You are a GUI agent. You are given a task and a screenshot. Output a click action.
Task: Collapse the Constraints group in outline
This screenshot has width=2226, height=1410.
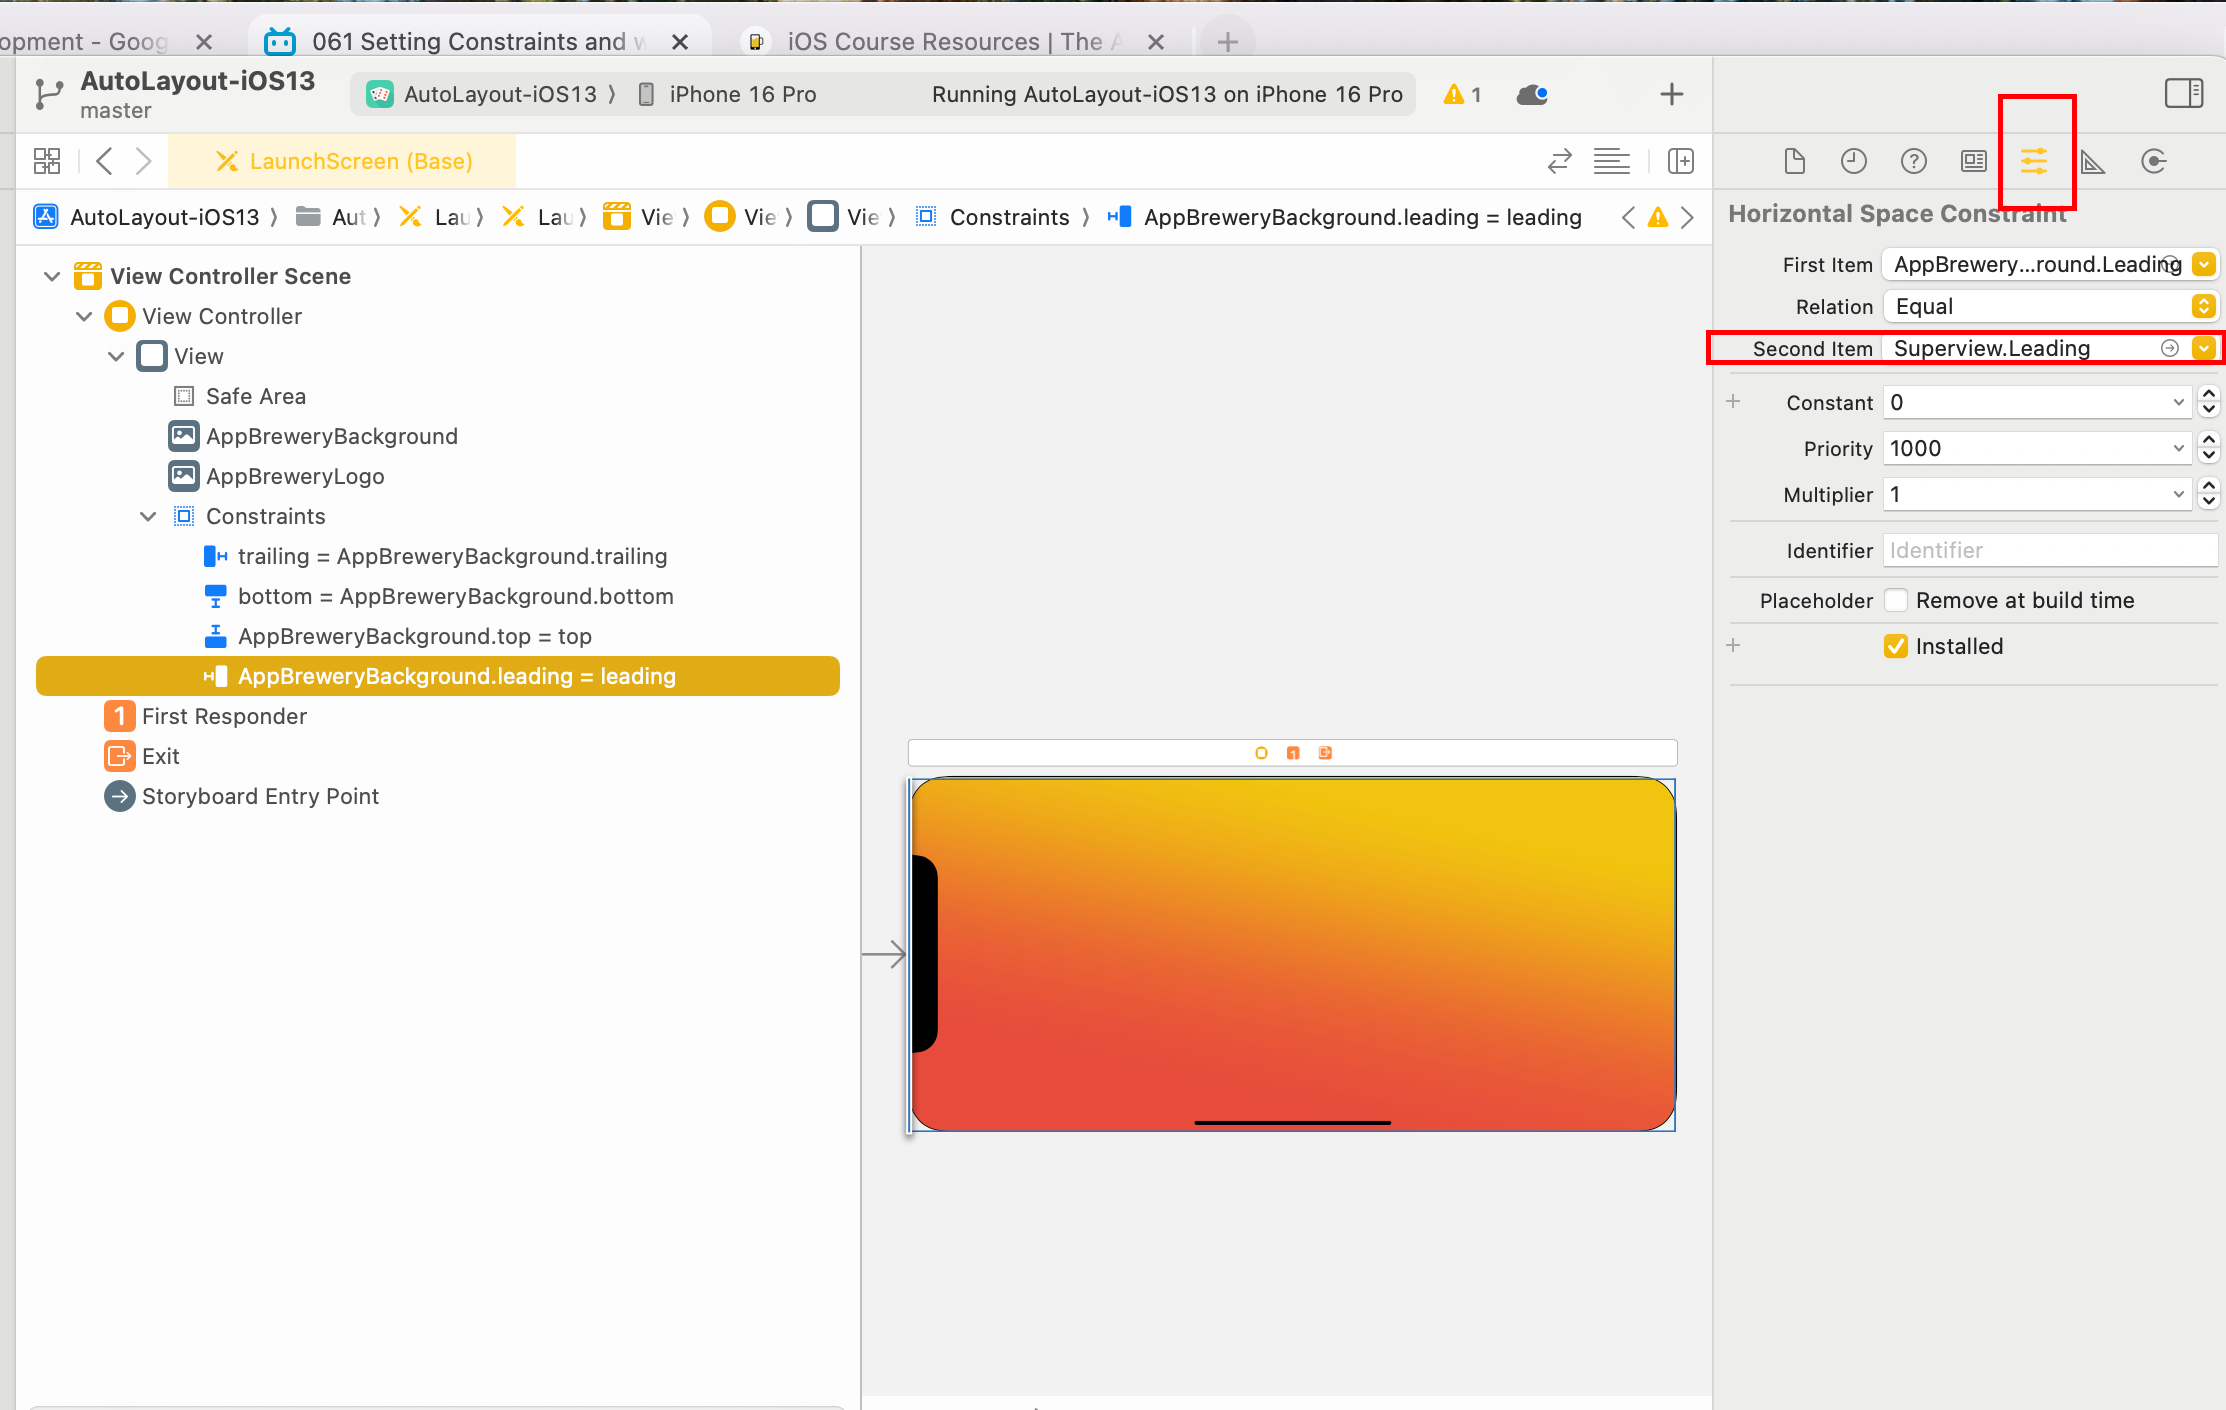click(x=148, y=516)
